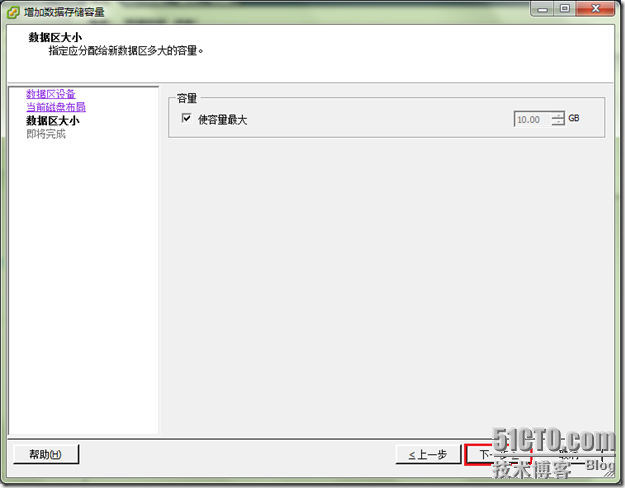Maximize the 增加数据存储容量 window
Screen dimensions: 625x488
point(565,9)
